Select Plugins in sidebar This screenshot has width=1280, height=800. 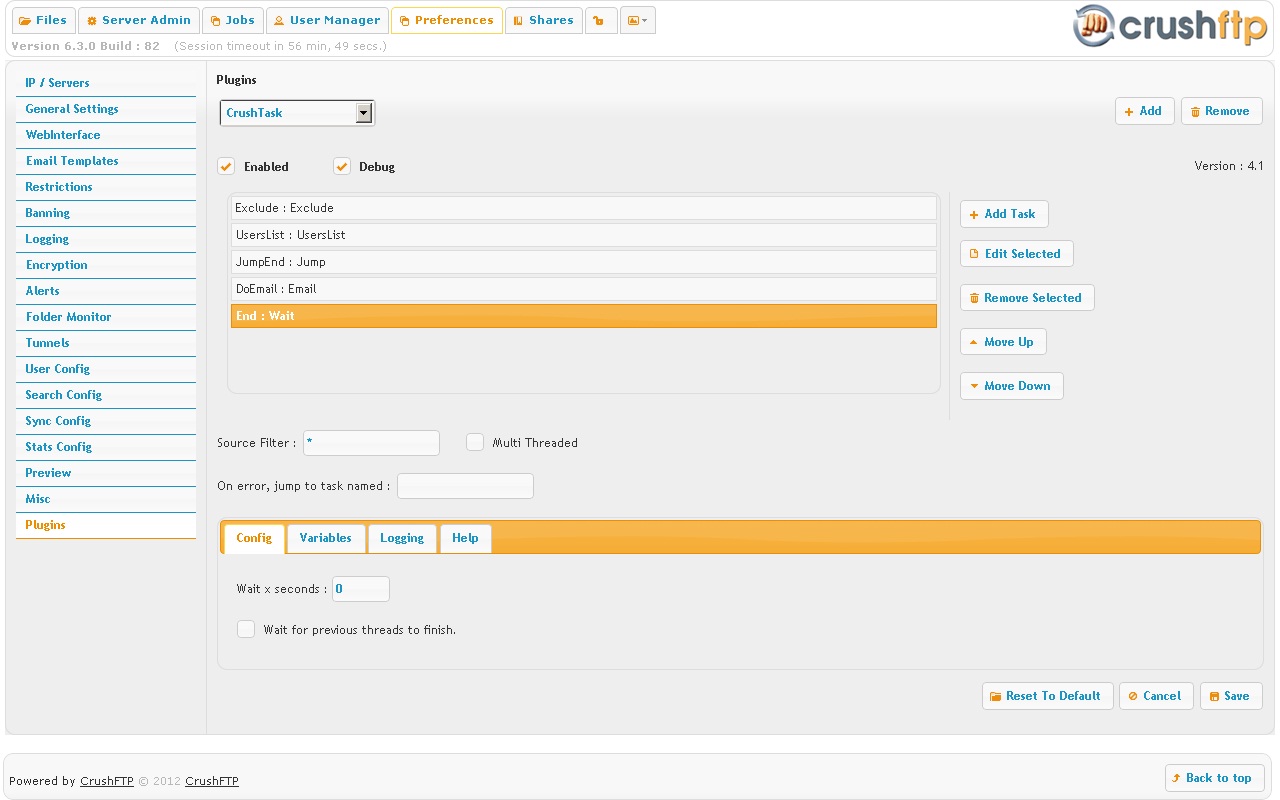[106, 525]
